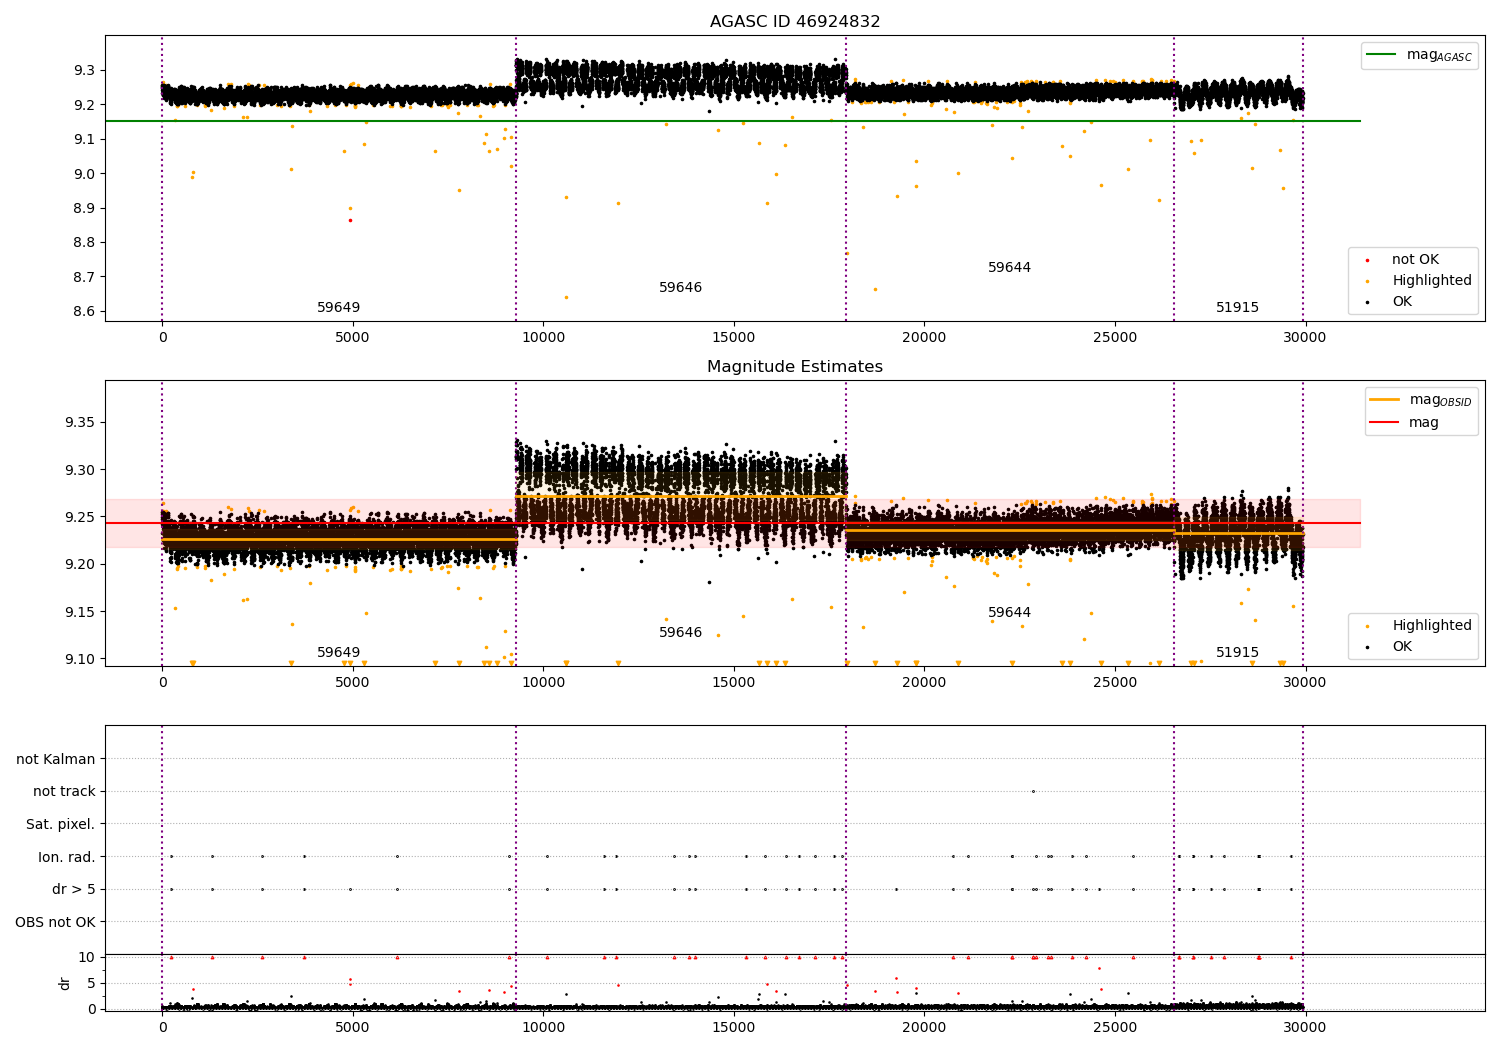The width and height of the screenshot is (1500, 1050).
Task: Click obsid label 51915 in the top plot
Action: (1237, 308)
